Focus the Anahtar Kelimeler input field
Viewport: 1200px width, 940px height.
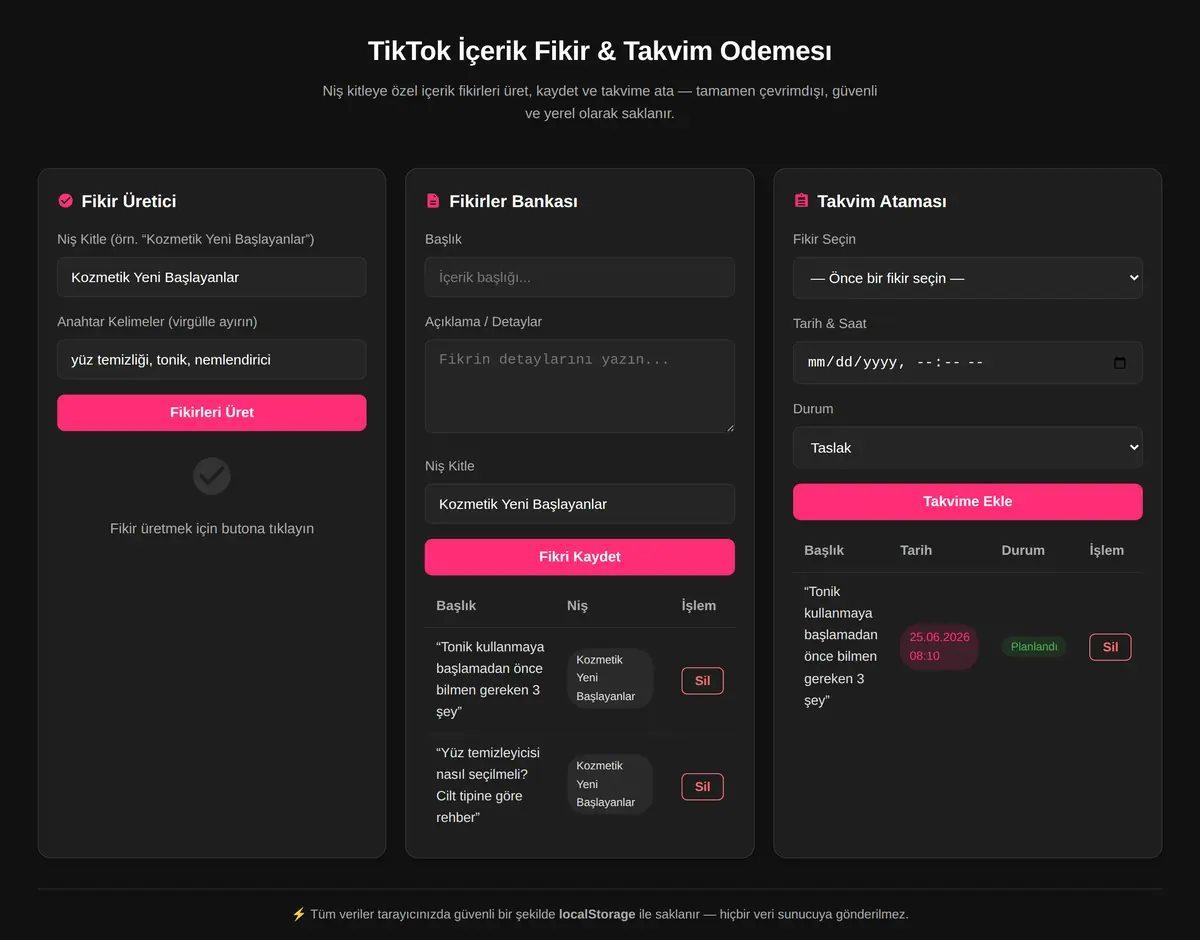212,359
